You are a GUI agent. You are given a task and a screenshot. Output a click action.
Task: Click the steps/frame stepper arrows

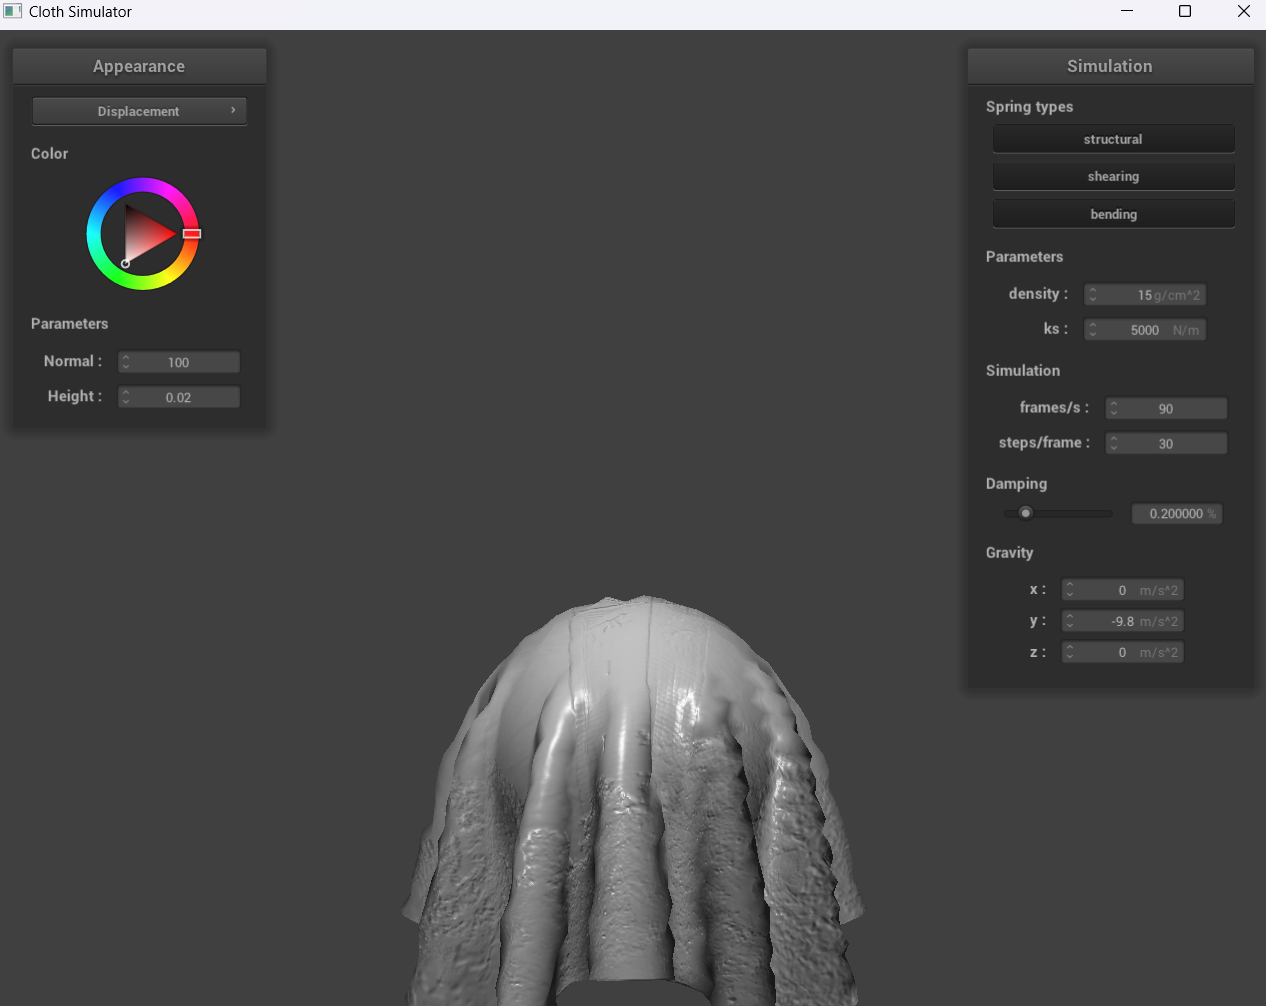(x=1114, y=443)
